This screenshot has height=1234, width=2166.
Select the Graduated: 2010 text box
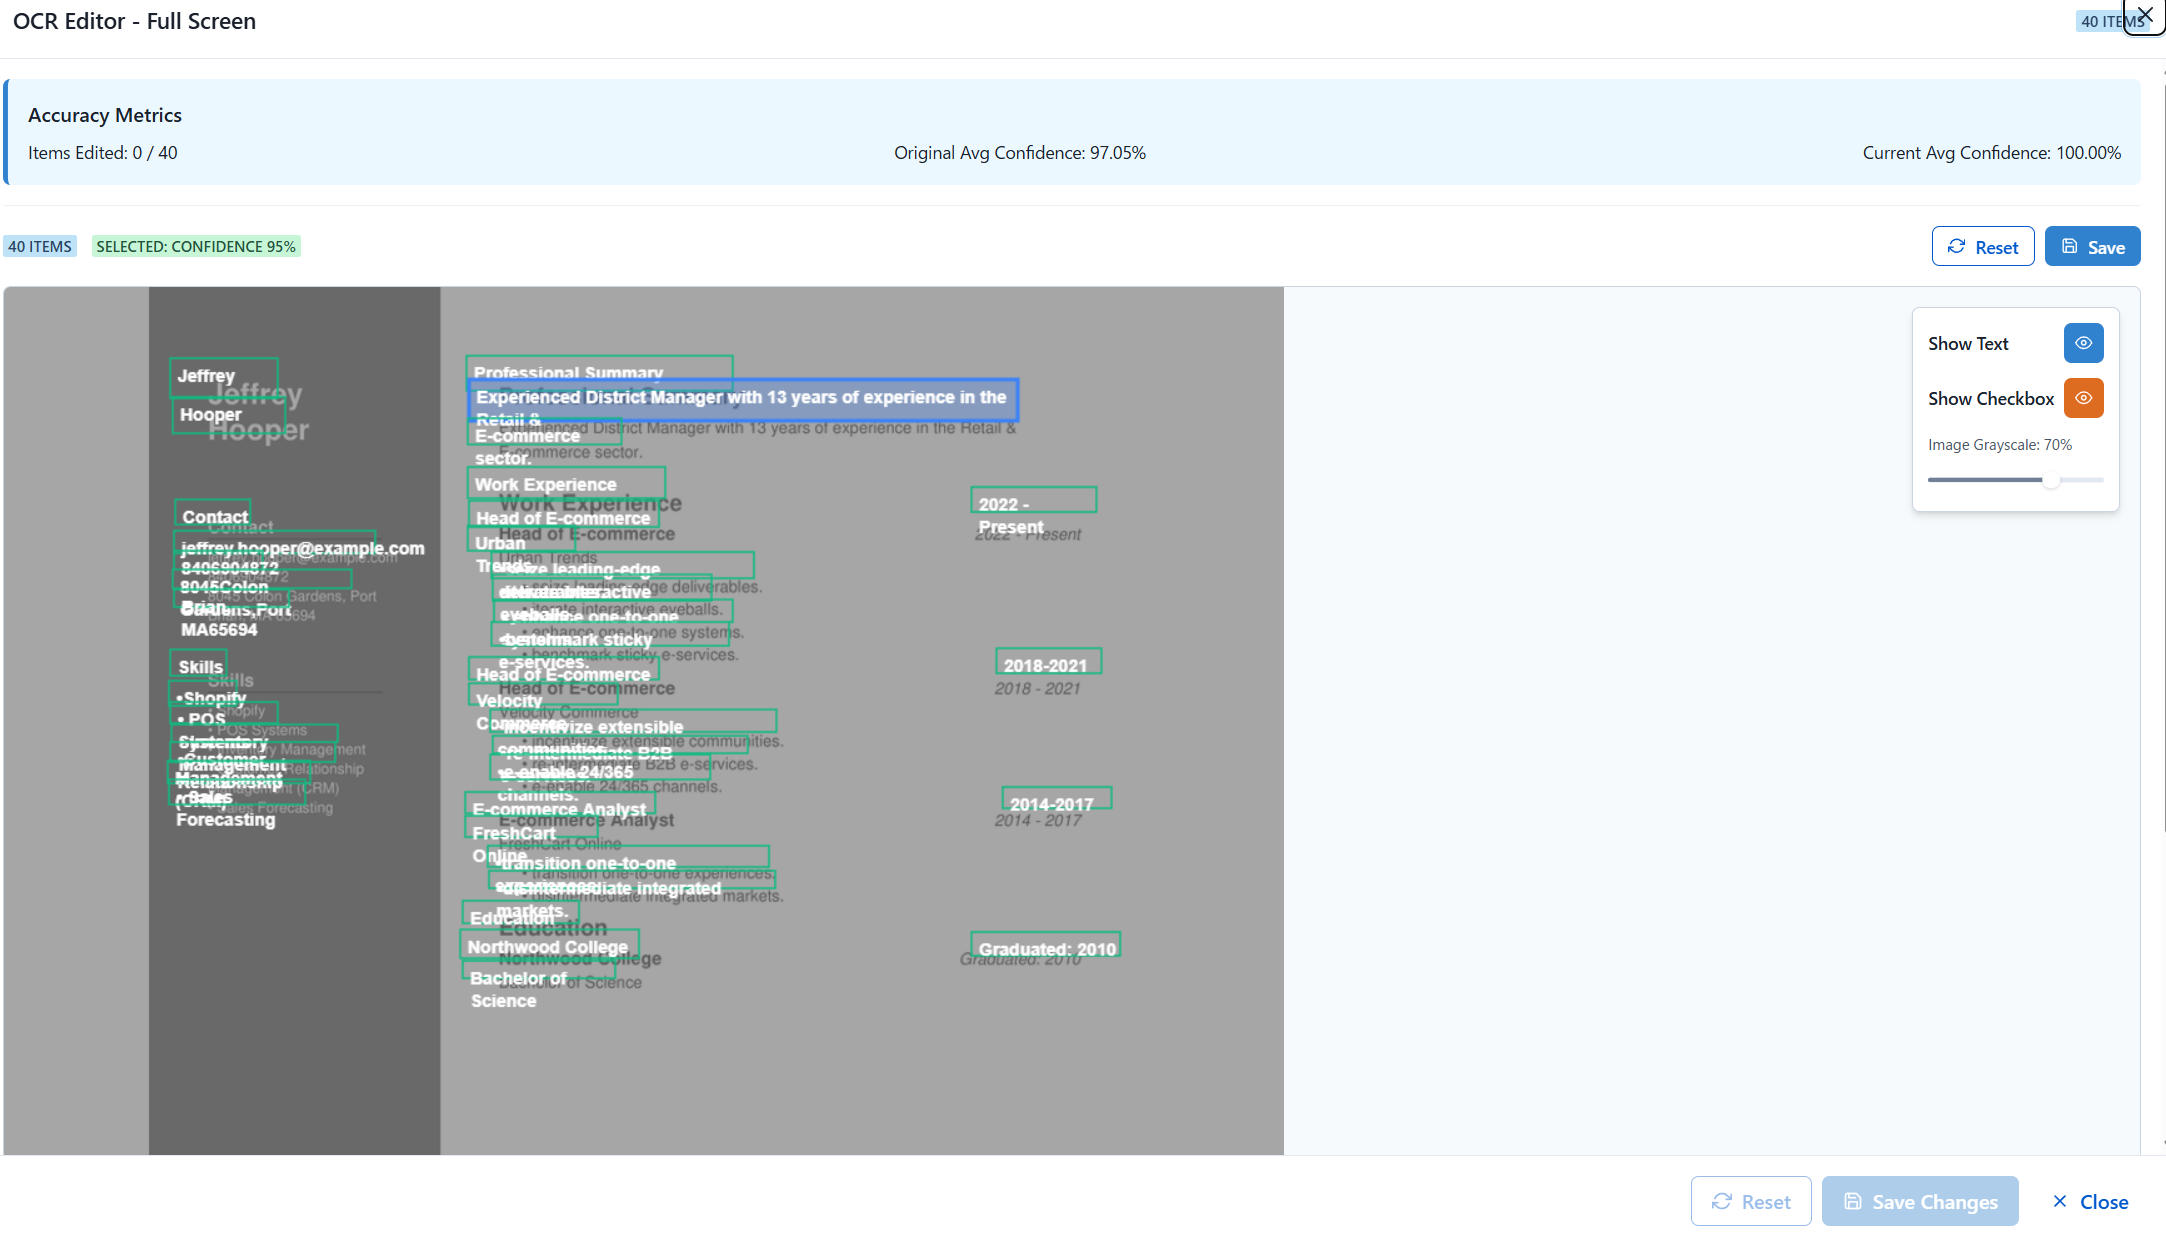1045,945
